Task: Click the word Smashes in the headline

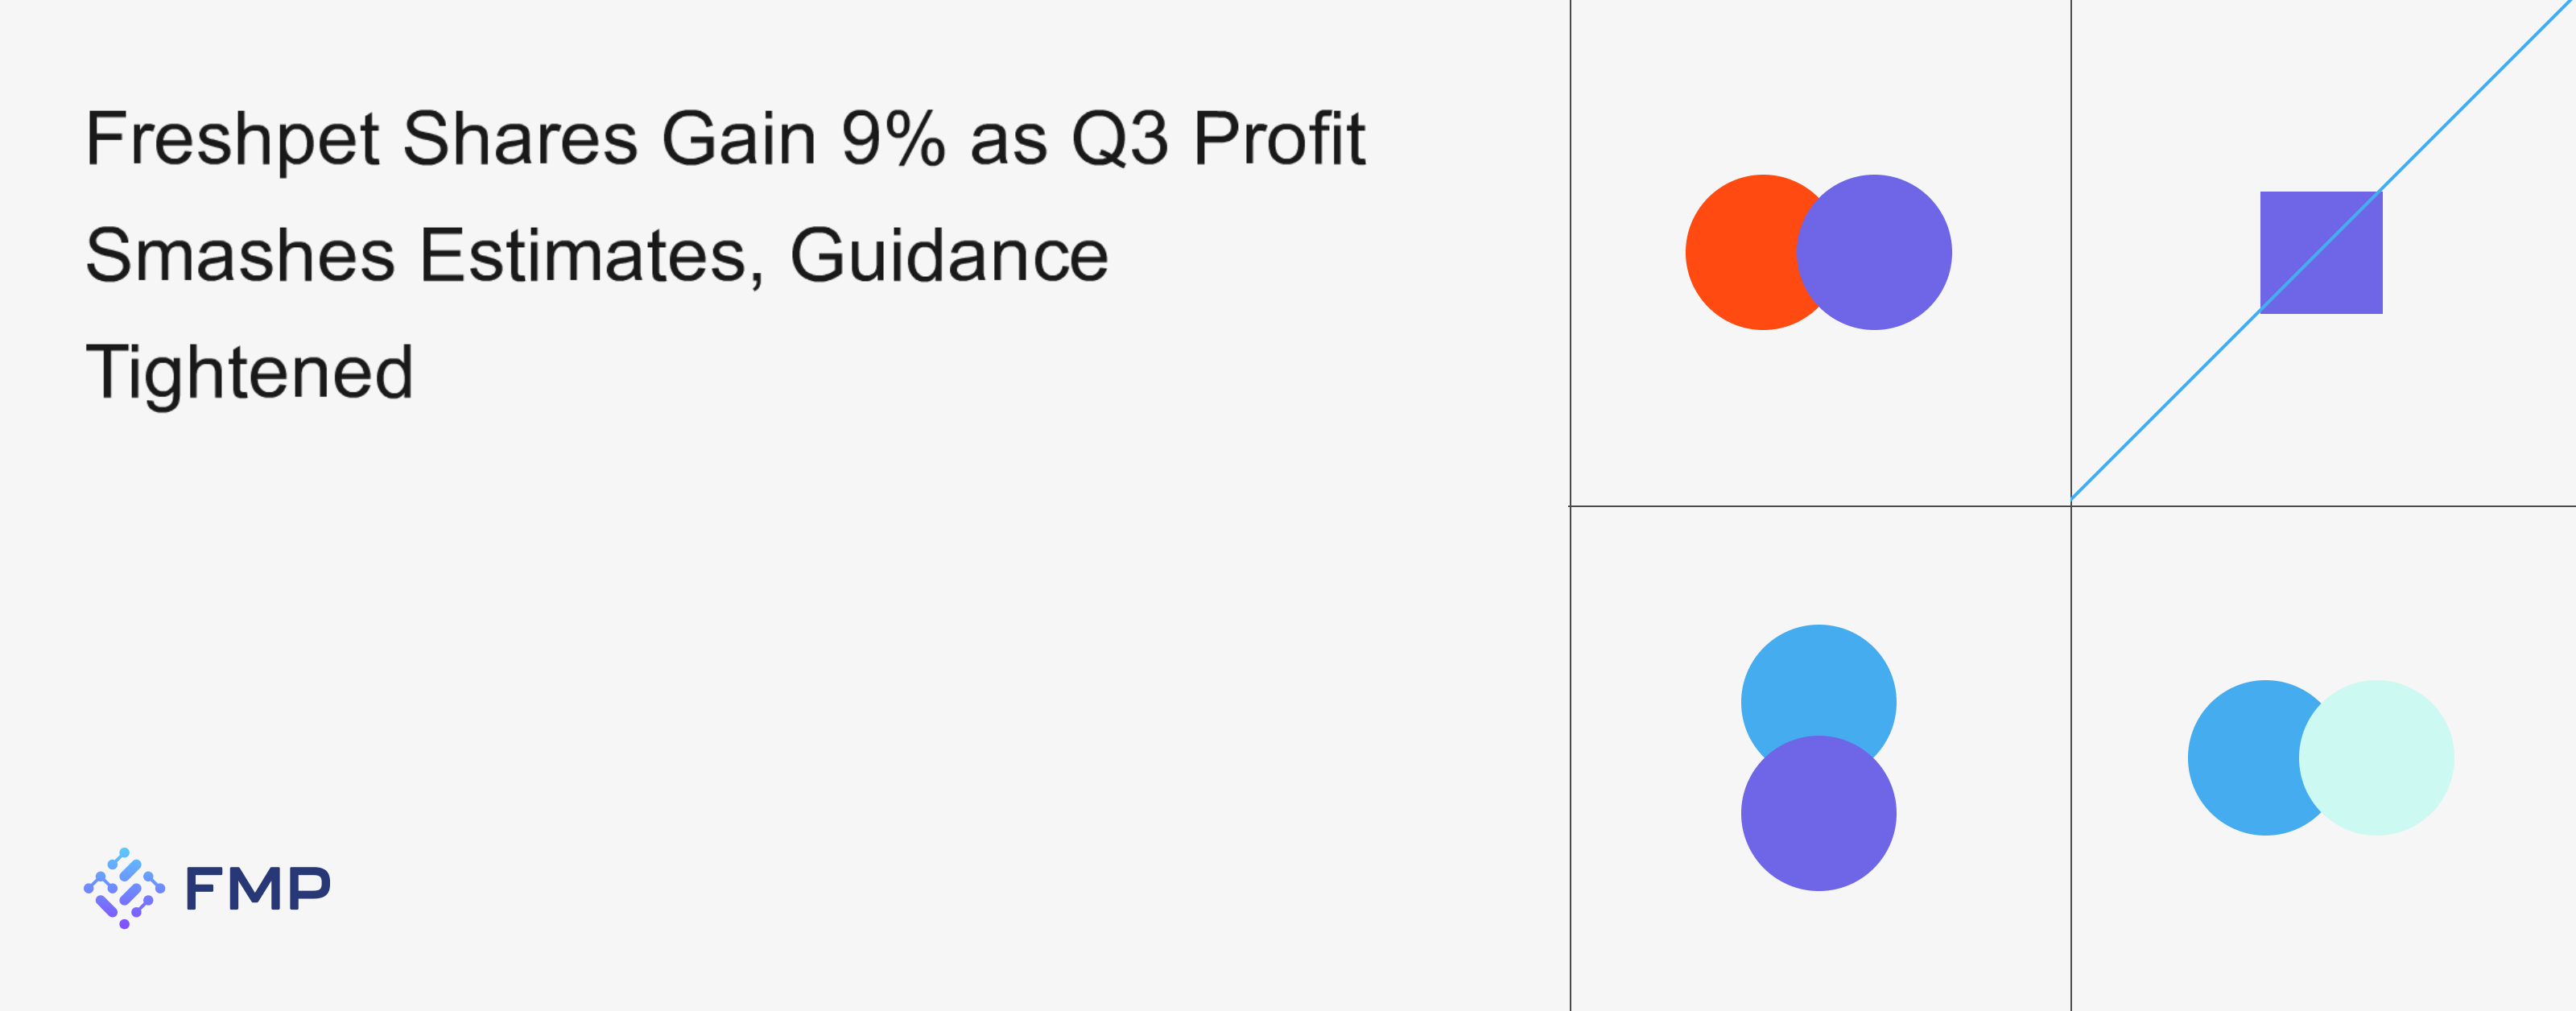Action: (240, 256)
